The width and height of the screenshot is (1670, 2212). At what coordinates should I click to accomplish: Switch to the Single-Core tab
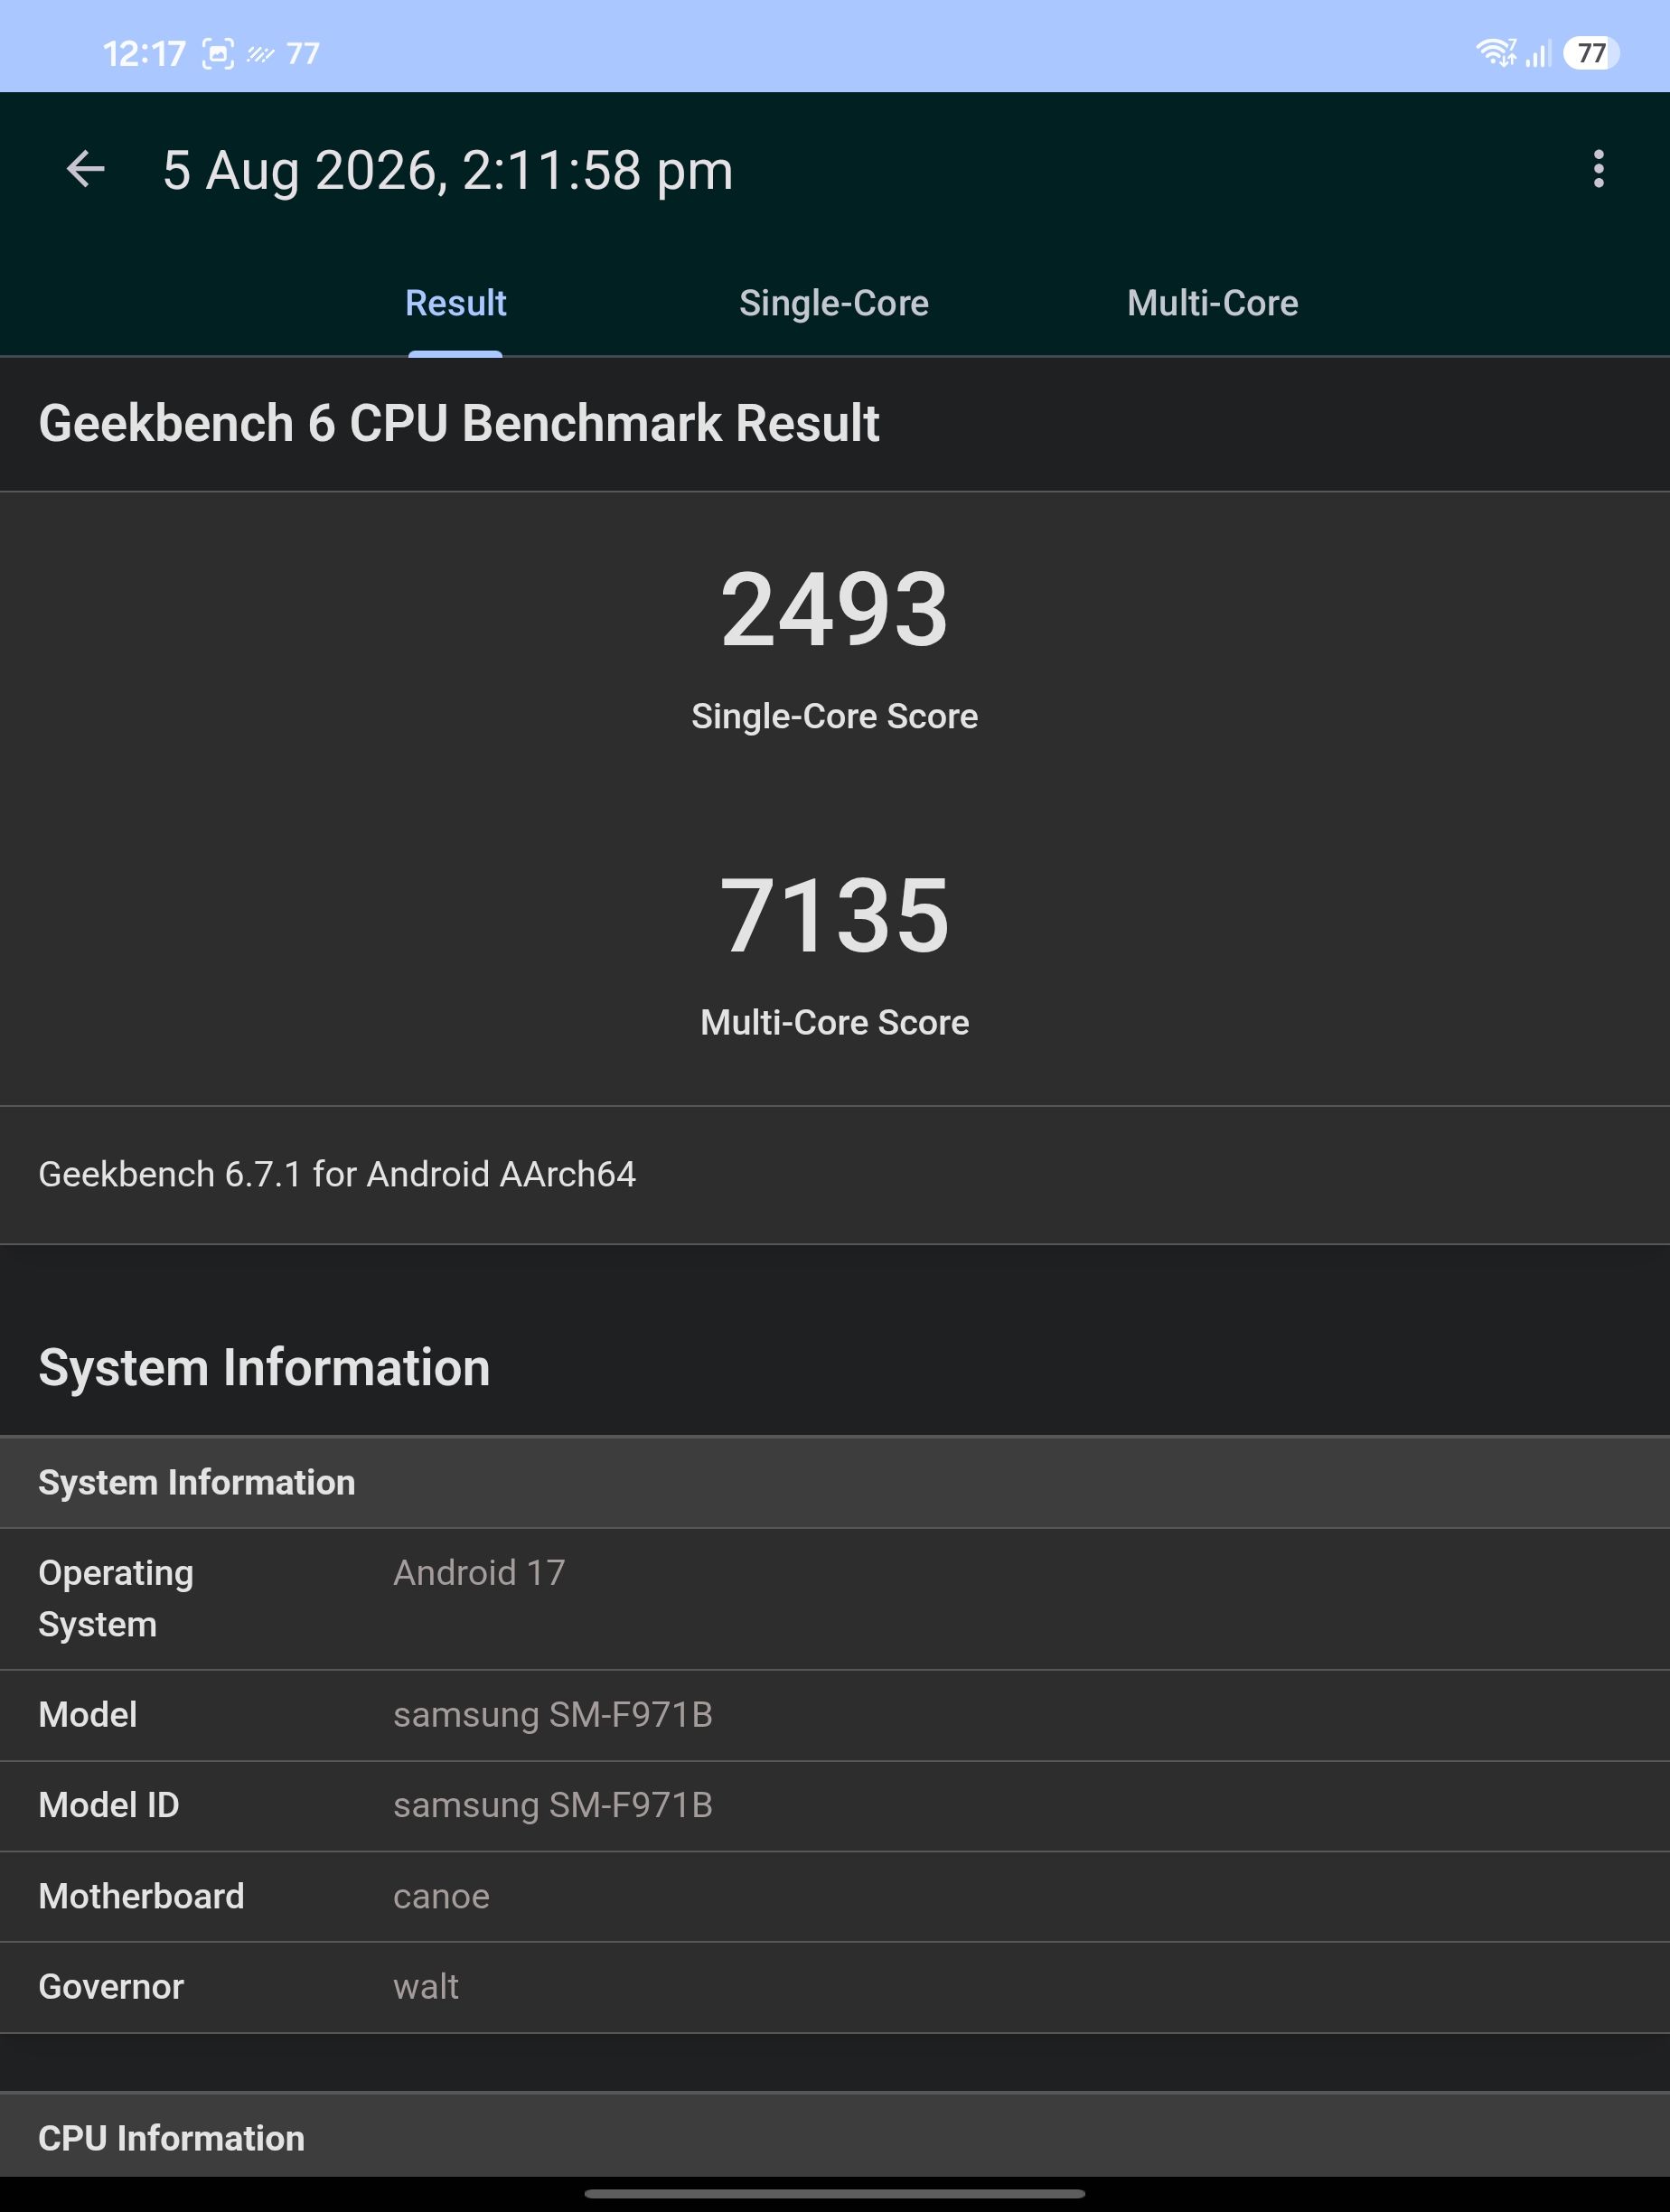[x=834, y=303]
